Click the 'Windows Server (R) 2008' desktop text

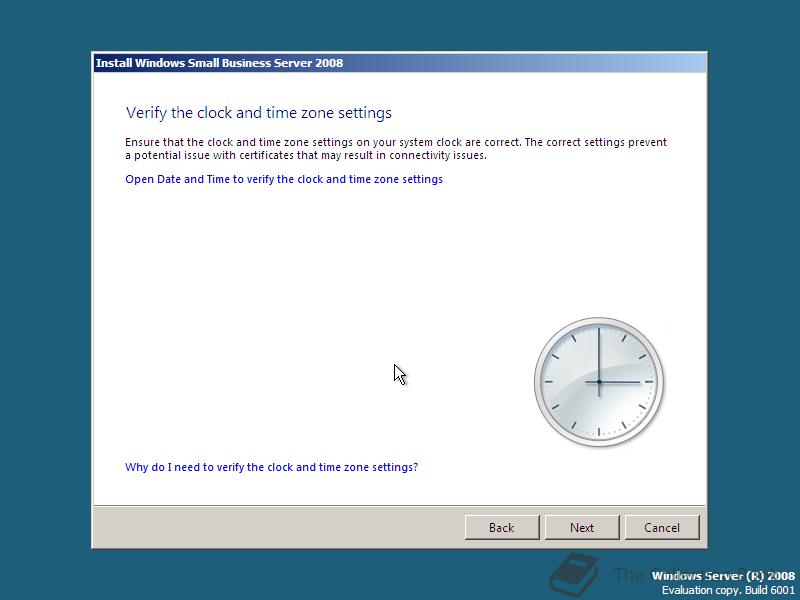pyautogui.click(x=723, y=576)
